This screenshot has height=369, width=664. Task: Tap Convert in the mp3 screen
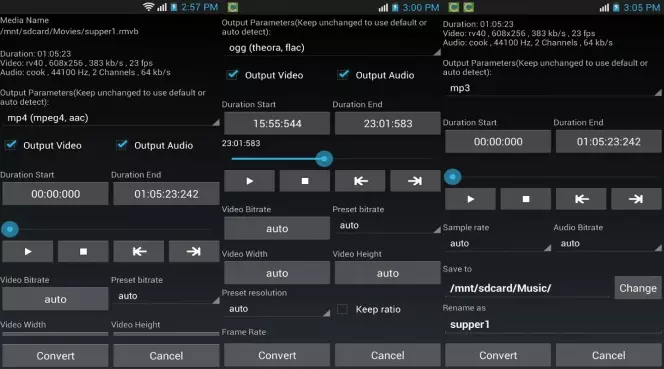click(x=498, y=355)
